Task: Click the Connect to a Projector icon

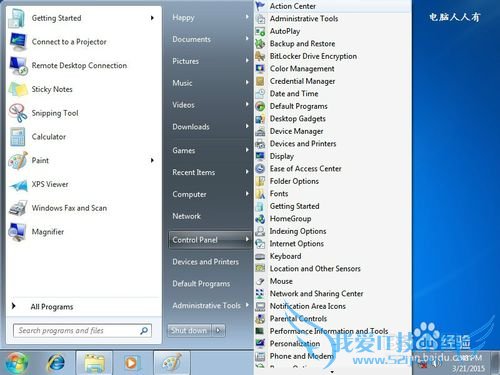Action: 18,42
